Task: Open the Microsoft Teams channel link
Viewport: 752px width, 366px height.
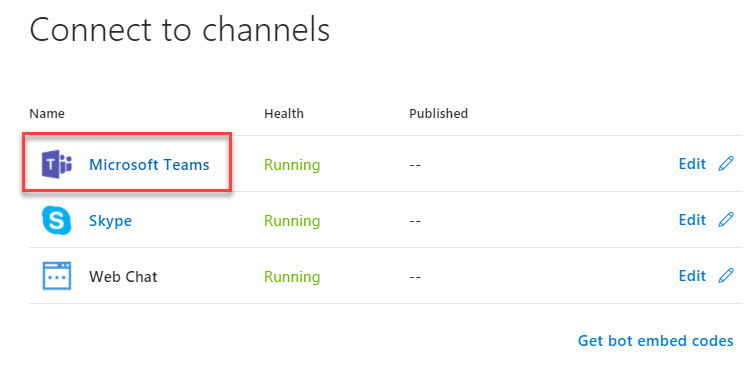Action: tap(149, 165)
